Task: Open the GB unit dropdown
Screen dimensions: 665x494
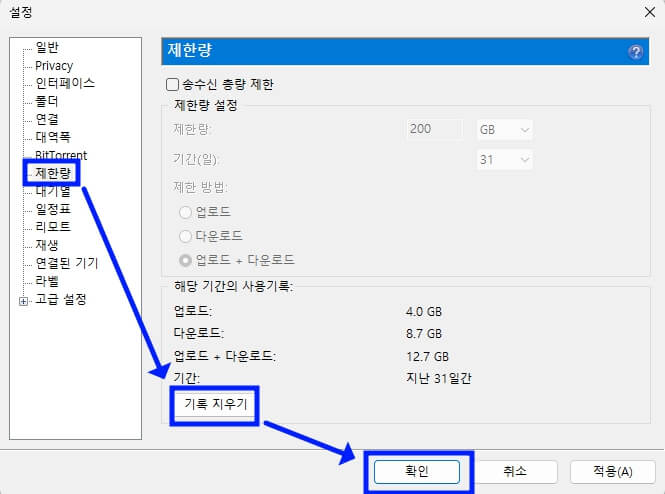Action: (505, 129)
